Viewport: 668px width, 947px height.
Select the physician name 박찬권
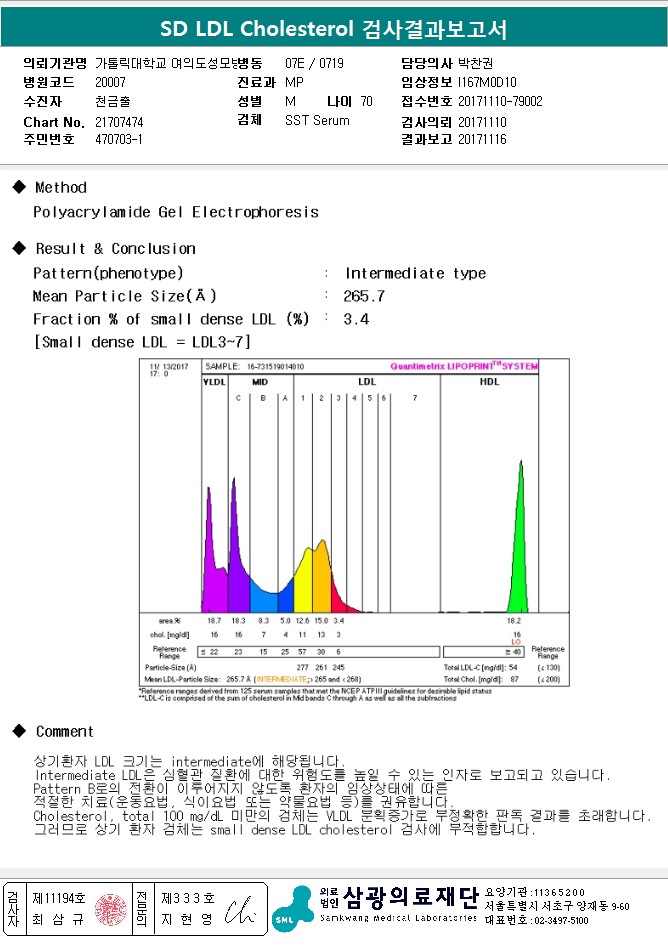click(475, 63)
